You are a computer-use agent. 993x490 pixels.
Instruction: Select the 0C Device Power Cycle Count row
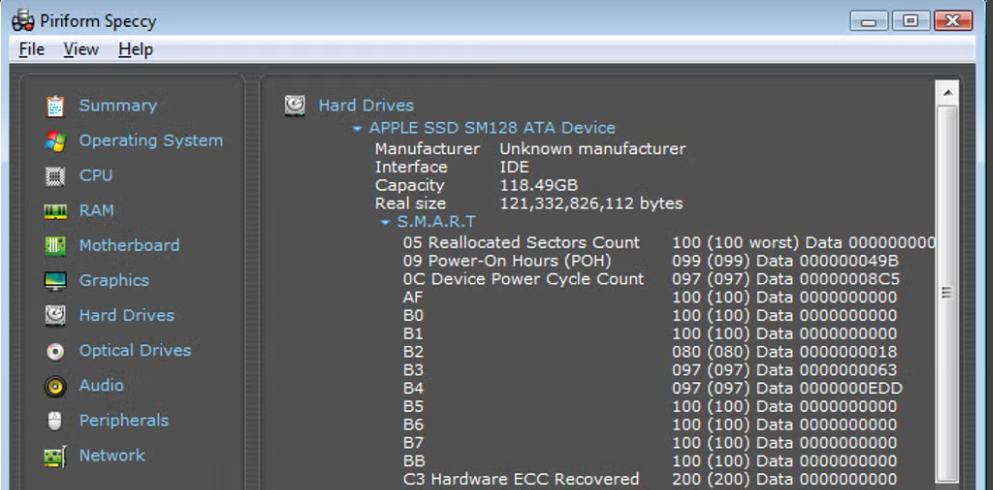pos(652,279)
